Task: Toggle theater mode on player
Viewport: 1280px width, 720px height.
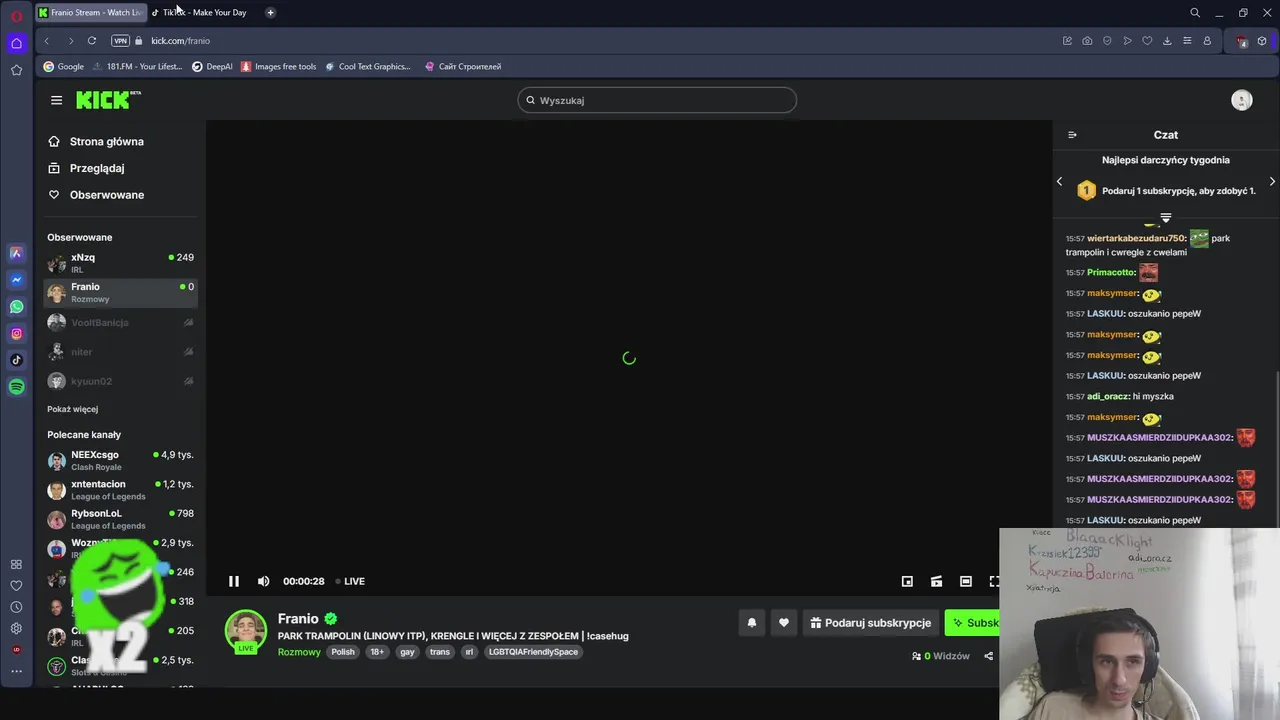Action: coord(965,581)
